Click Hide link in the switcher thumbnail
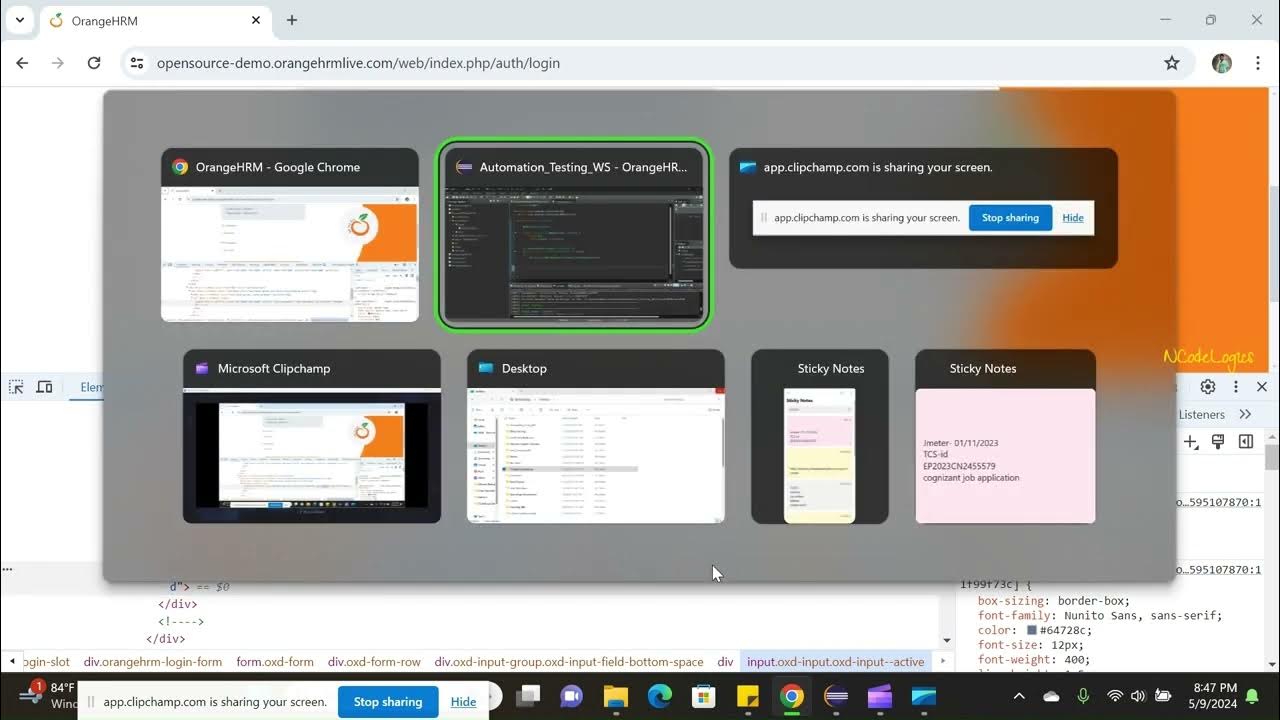 (1073, 218)
